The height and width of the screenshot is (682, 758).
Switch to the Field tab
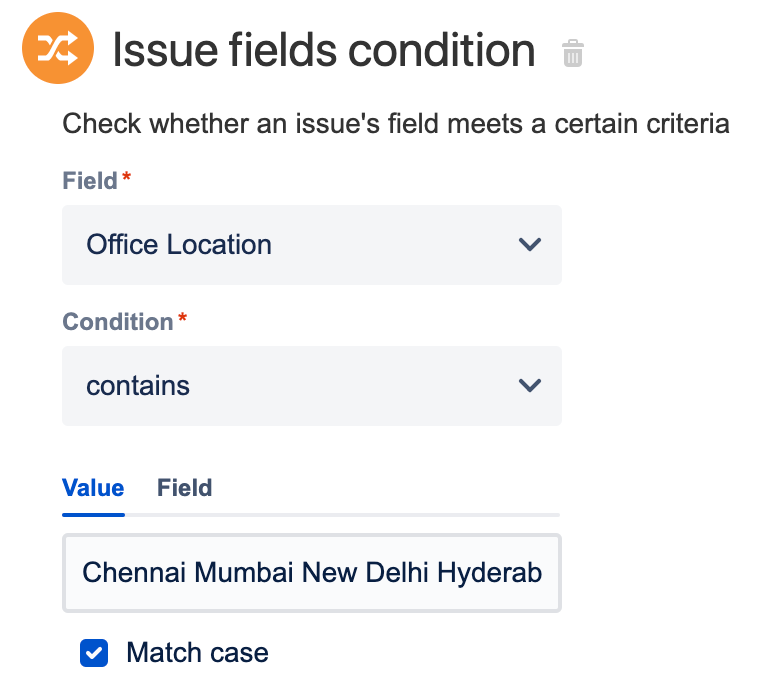point(185,488)
